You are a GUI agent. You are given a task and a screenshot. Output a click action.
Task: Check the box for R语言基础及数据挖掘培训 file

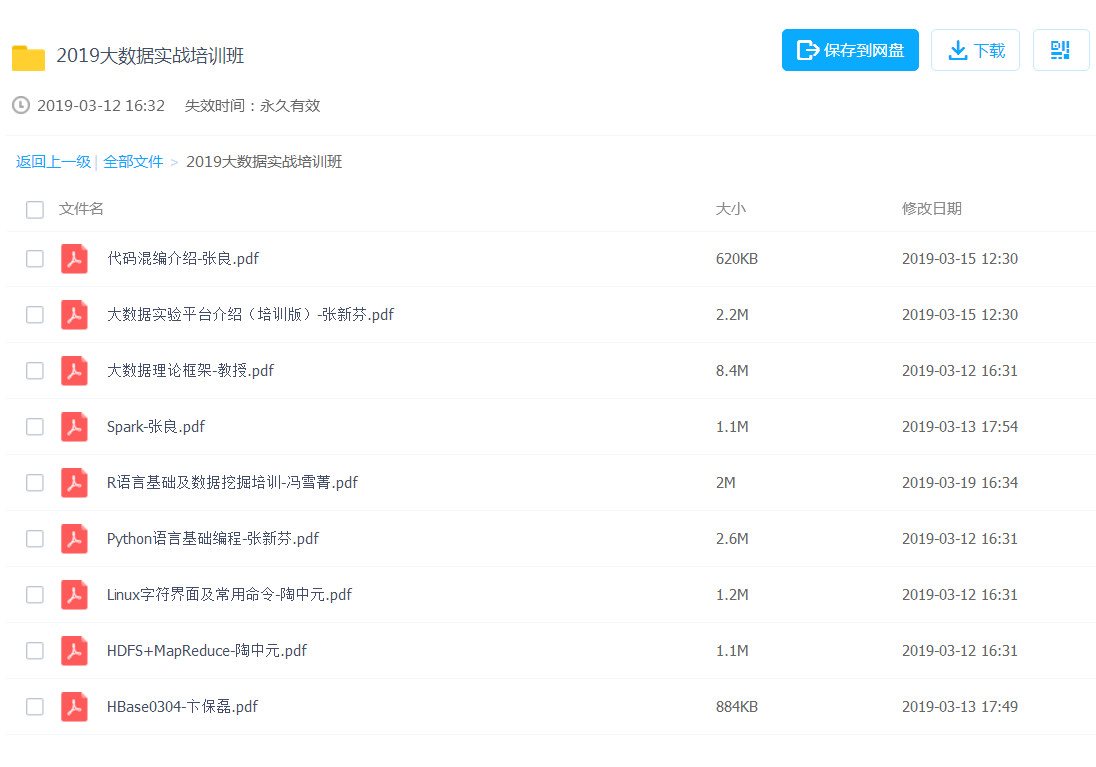tap(35, 483)
